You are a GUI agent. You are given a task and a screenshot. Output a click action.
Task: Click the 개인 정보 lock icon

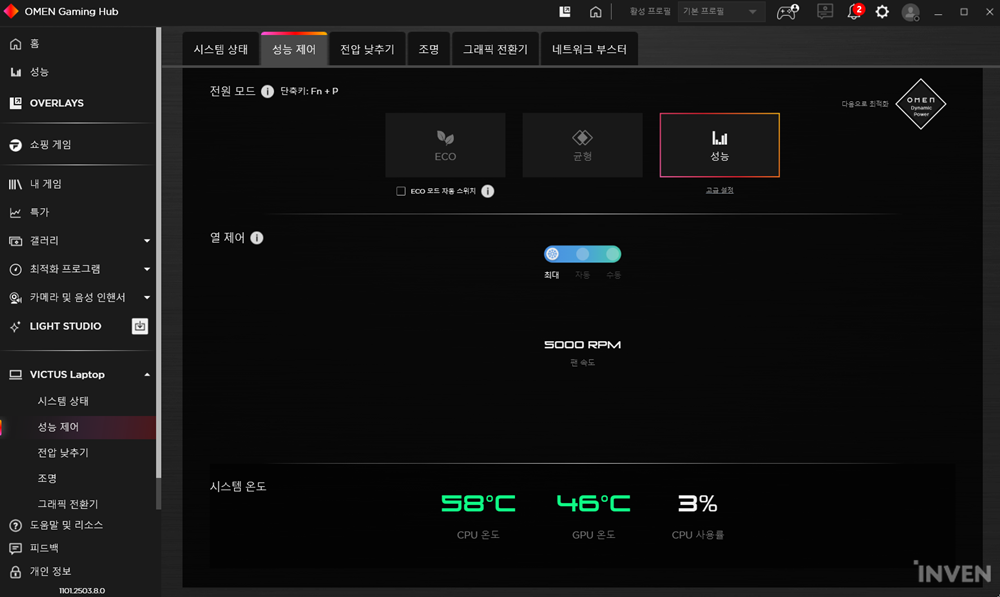(x=15, y=571)
